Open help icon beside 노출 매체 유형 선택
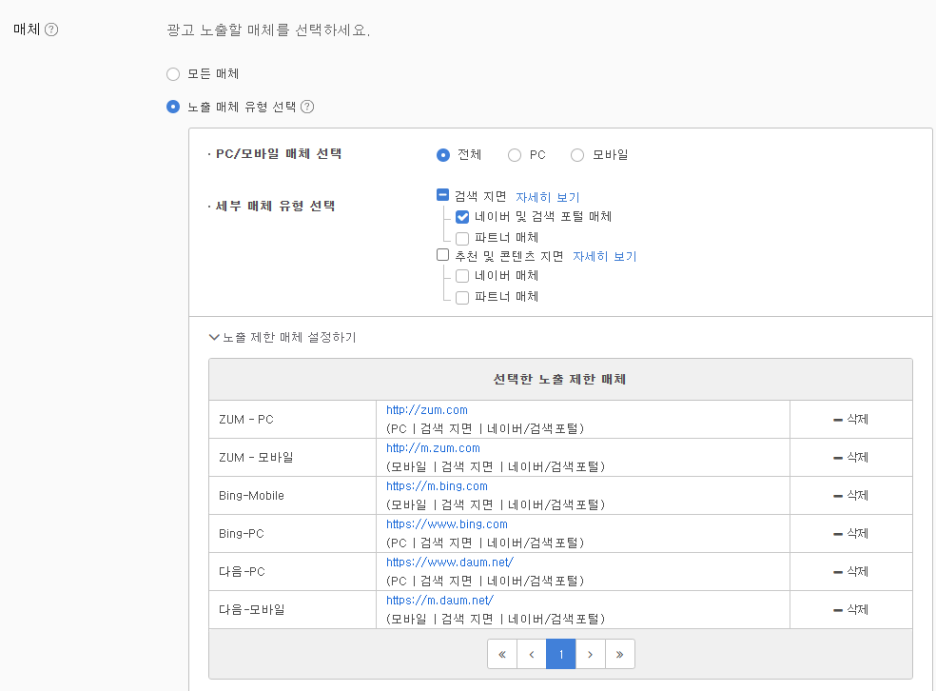Viewport: 936px width, 691px height. pyautogui.click(x=307, y=107)
